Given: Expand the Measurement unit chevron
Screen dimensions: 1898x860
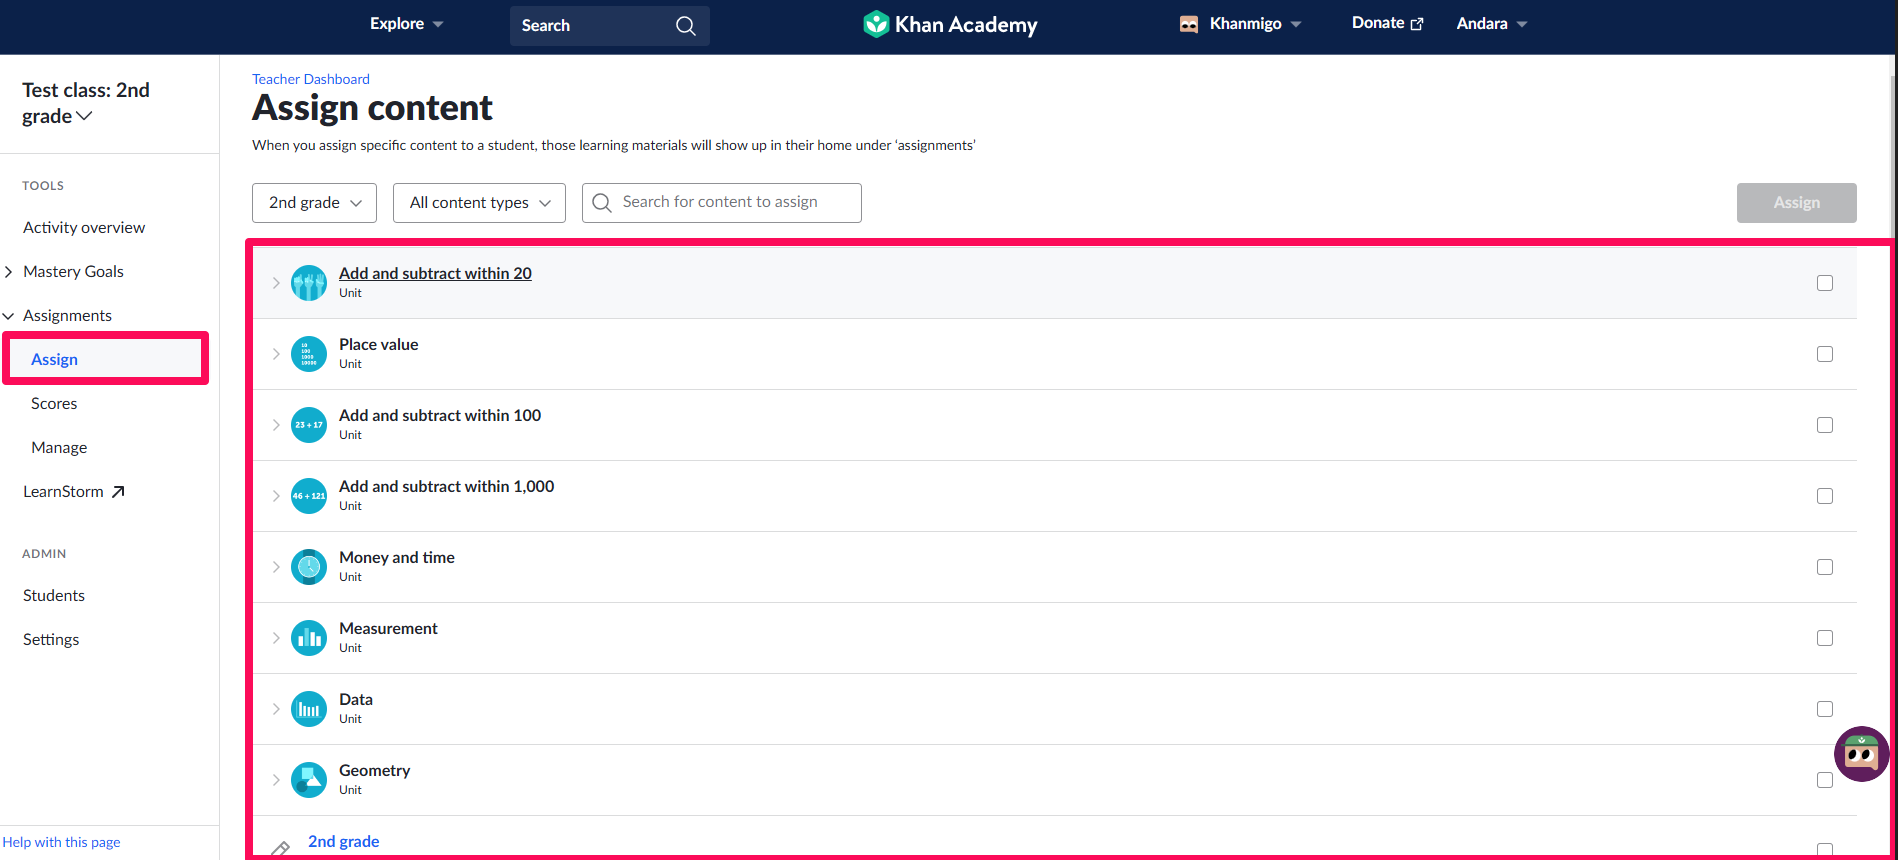Looking at the screenshot, I should pos(276,638).
